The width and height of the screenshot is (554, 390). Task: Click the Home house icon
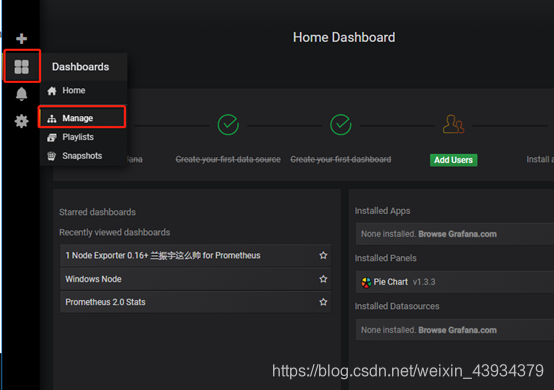coord(52,91)
